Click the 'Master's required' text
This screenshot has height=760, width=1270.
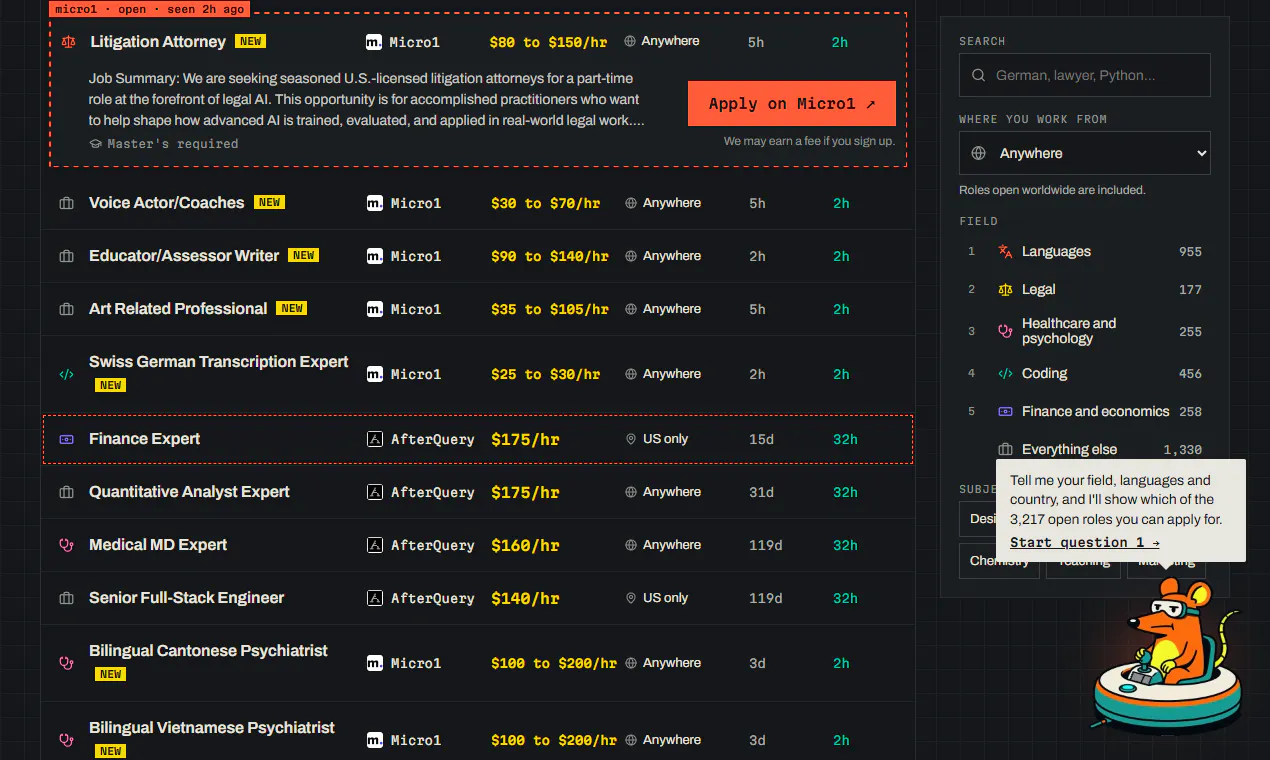click(173, 144)
